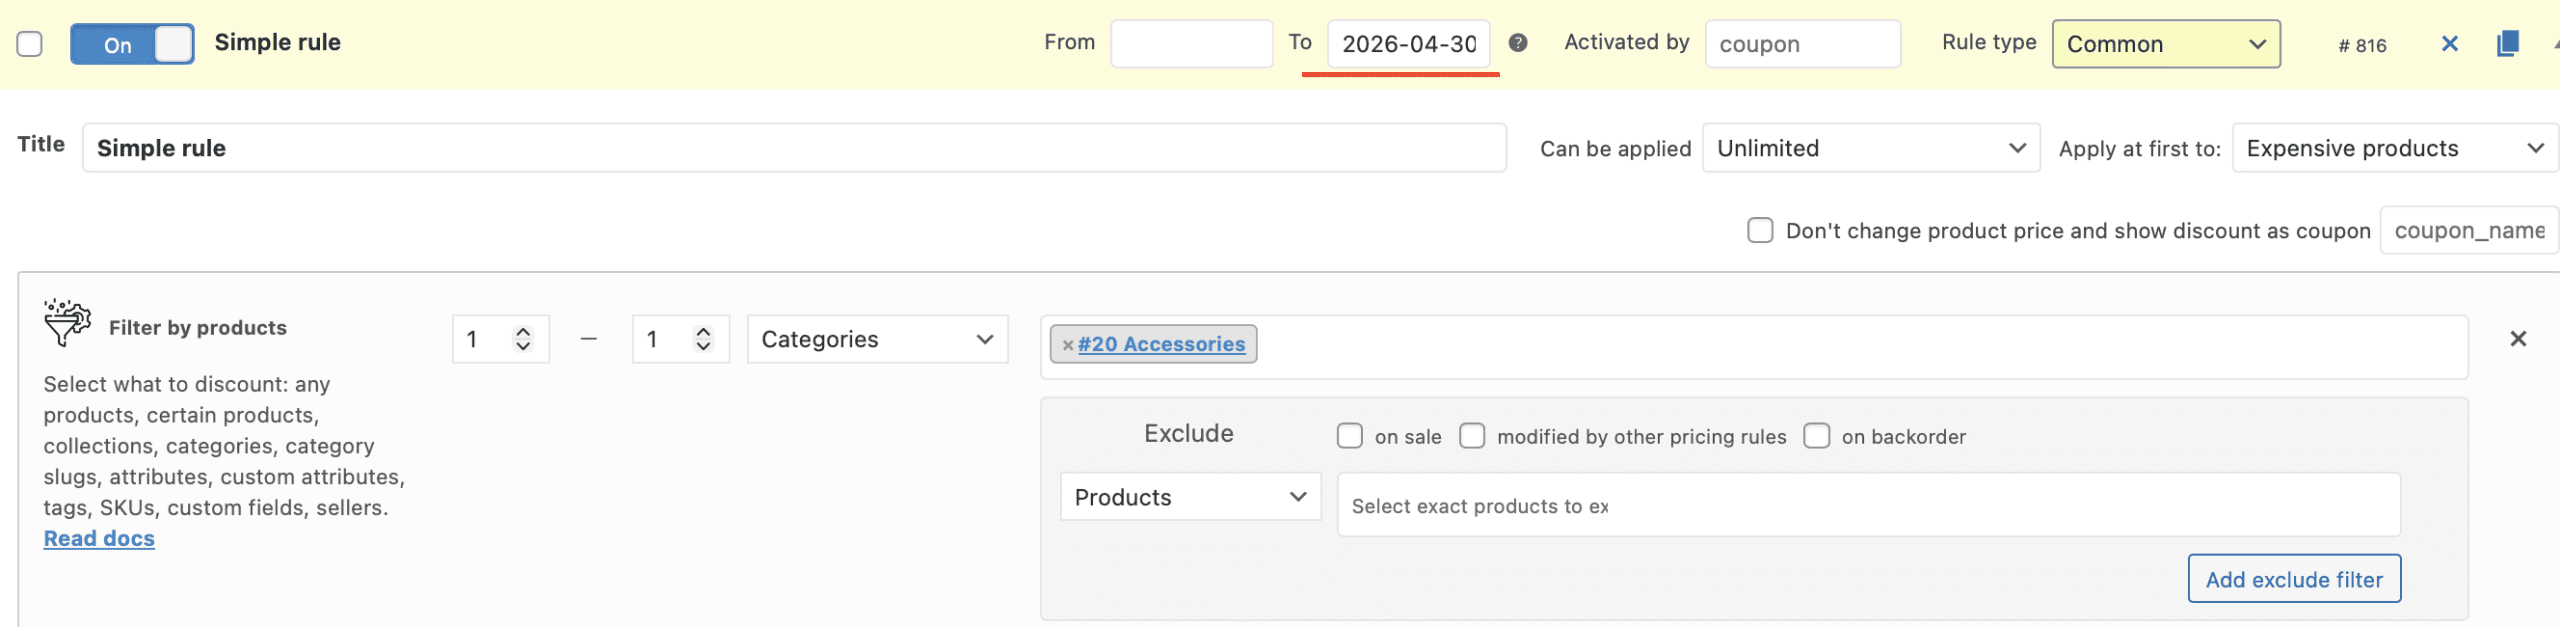Open the Read docs link

99,538
